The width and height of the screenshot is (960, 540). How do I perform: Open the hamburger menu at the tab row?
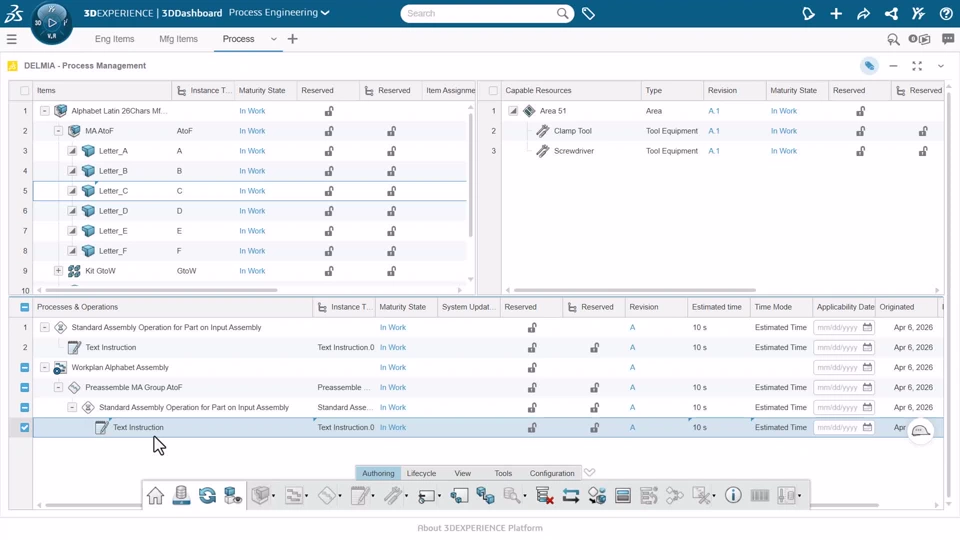[12, 39]
